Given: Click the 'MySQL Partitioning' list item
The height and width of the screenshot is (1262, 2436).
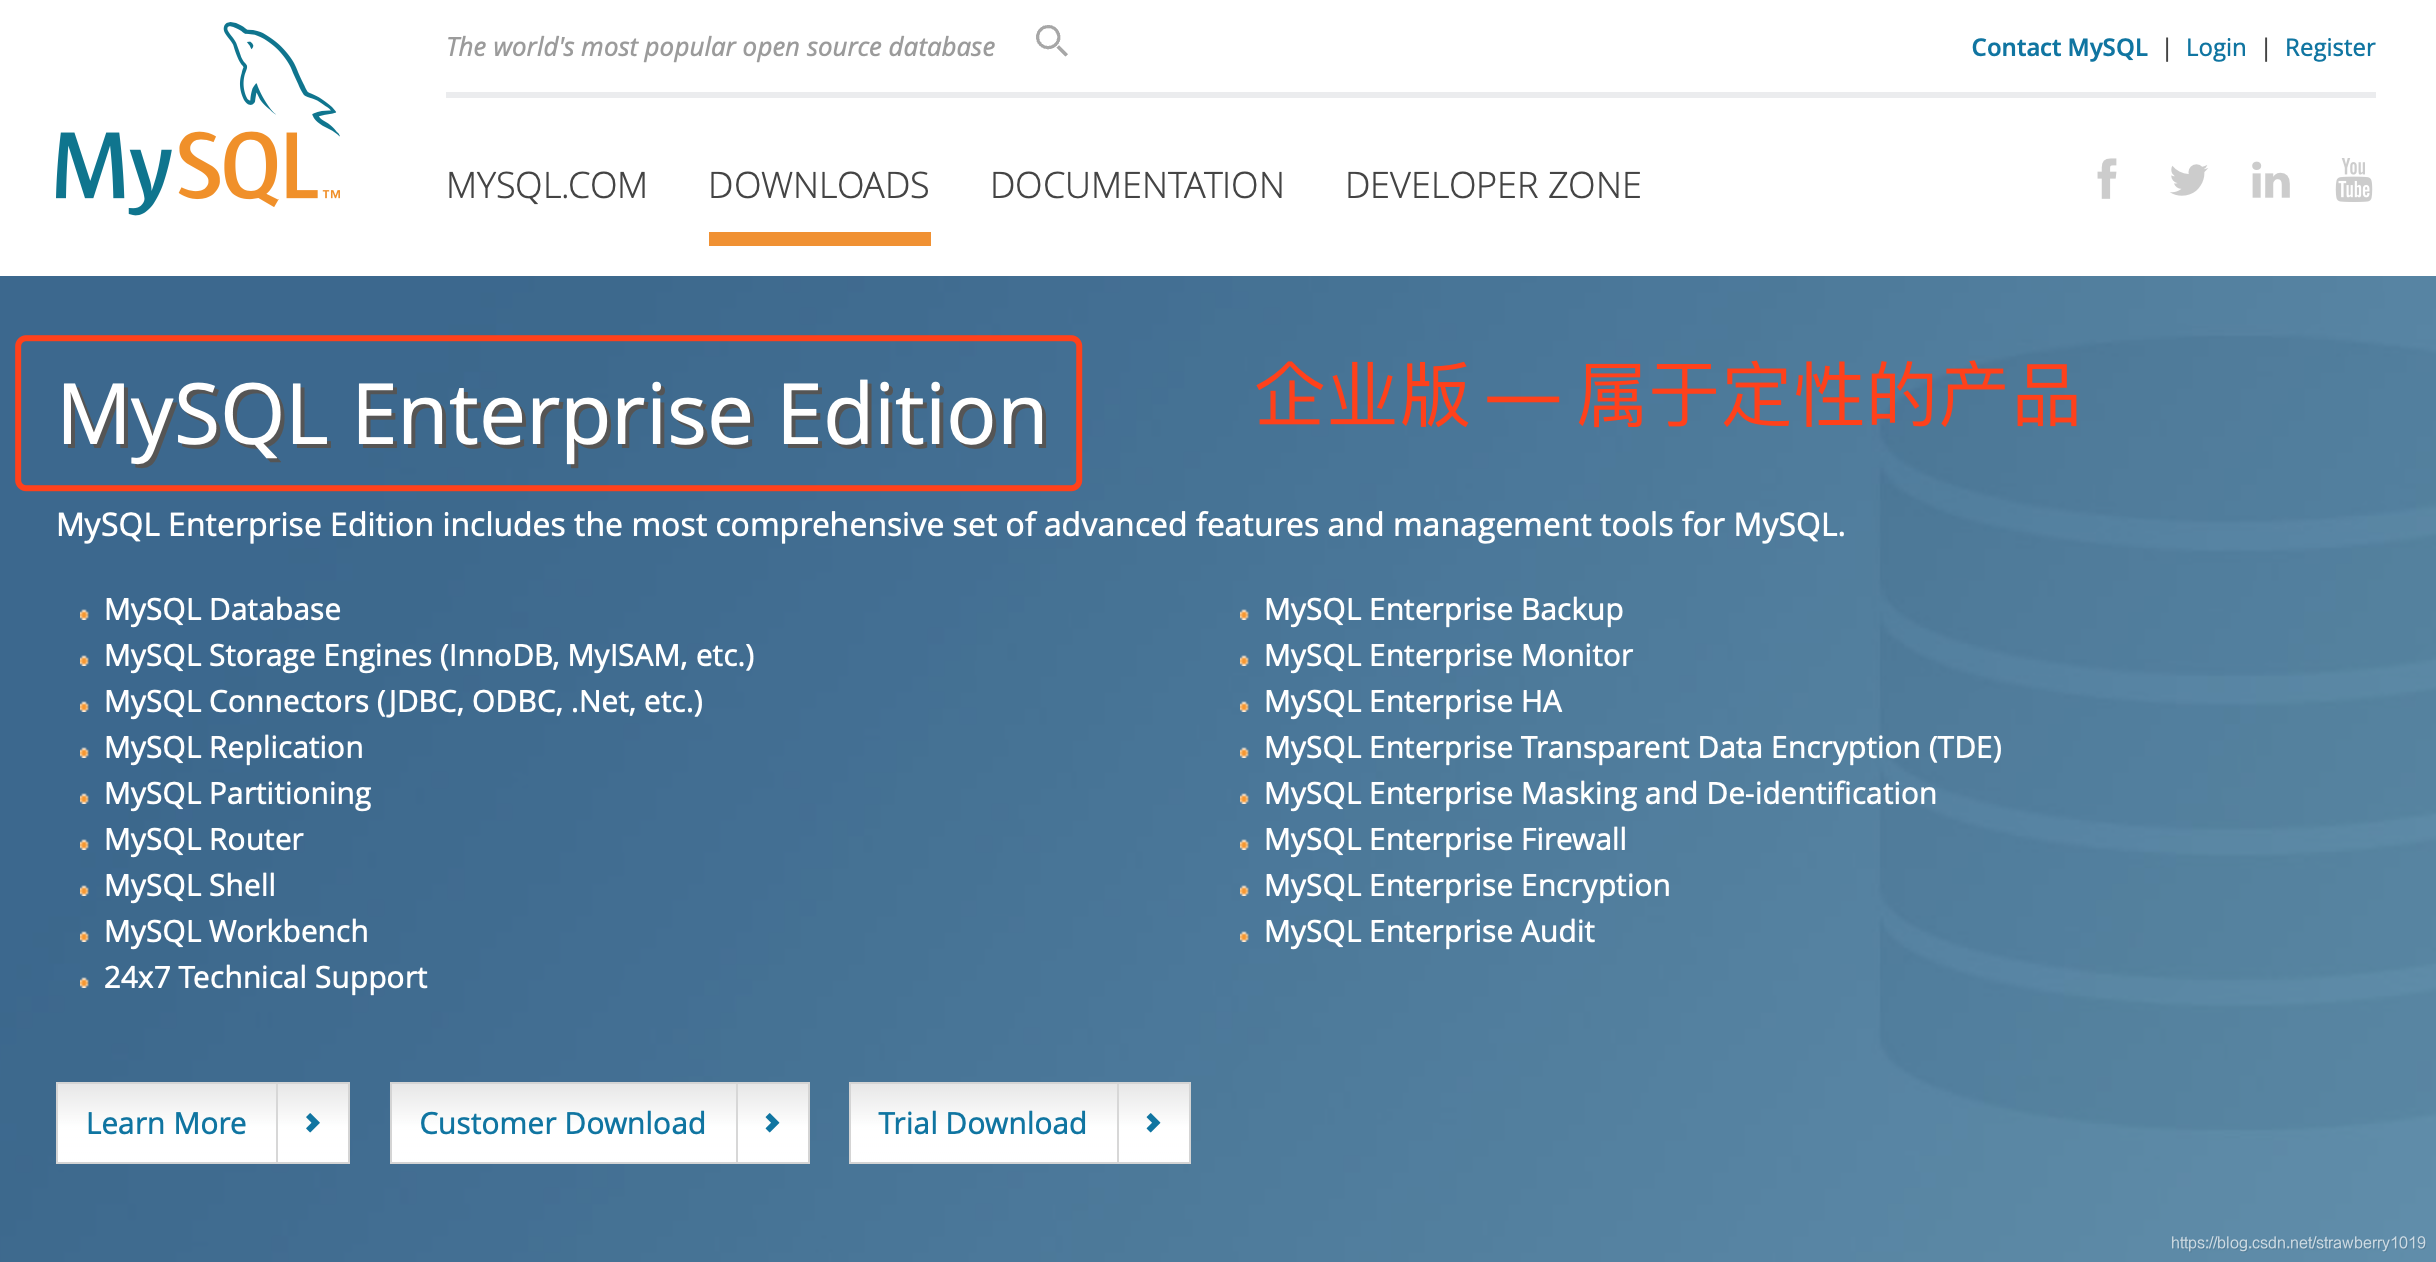Looking at the screenshot, I should pyautogui.click(x=238, y=793).
